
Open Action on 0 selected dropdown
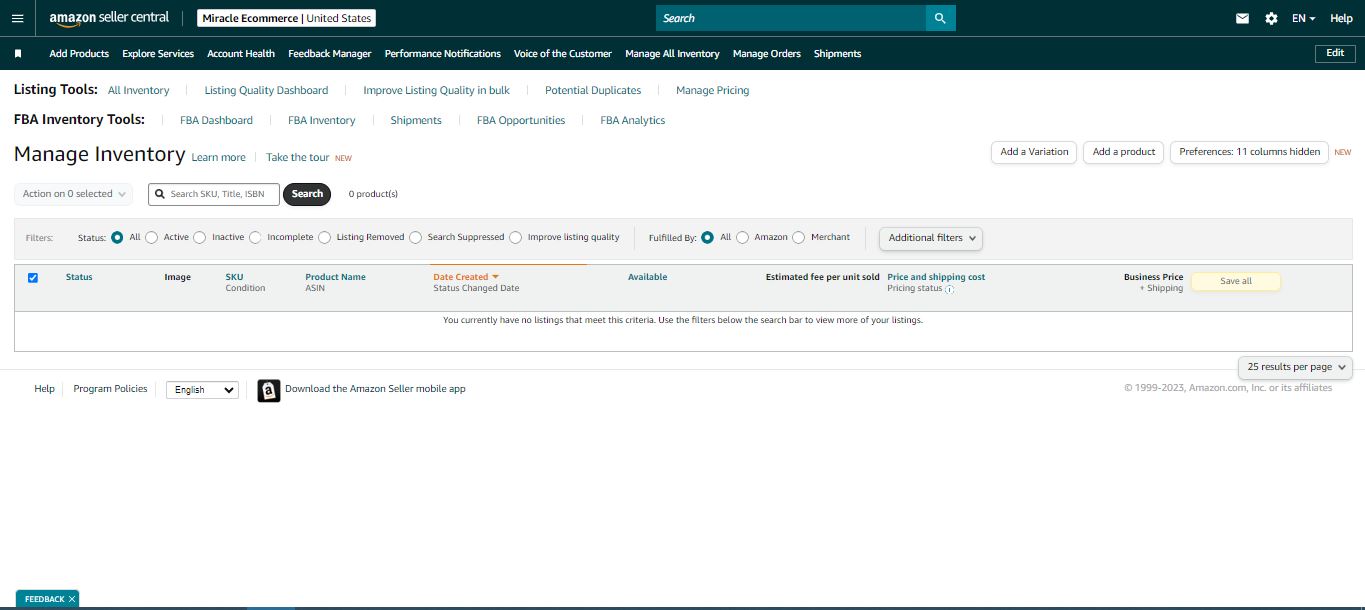74,194
